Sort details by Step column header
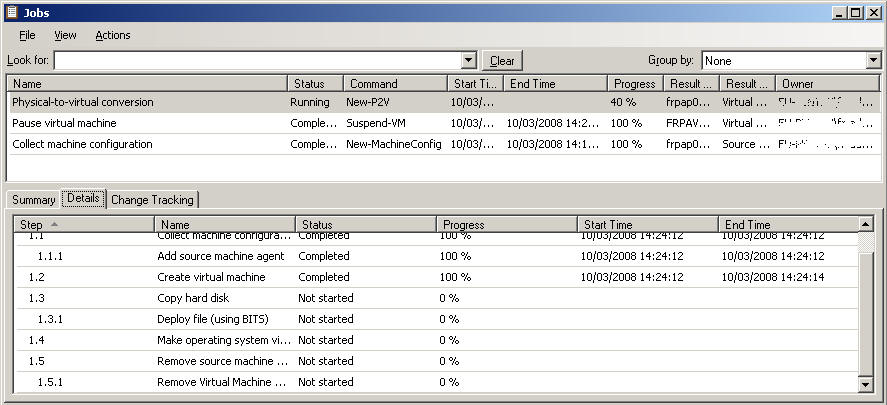Viewport: 887px width, 405px height. click(x=84, y=225)
